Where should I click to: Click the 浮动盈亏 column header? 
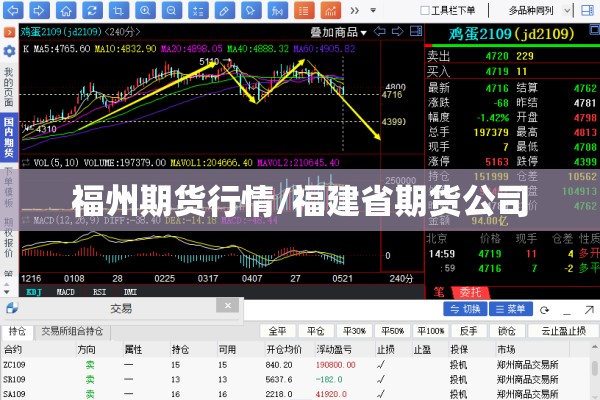tap(334, 350)
